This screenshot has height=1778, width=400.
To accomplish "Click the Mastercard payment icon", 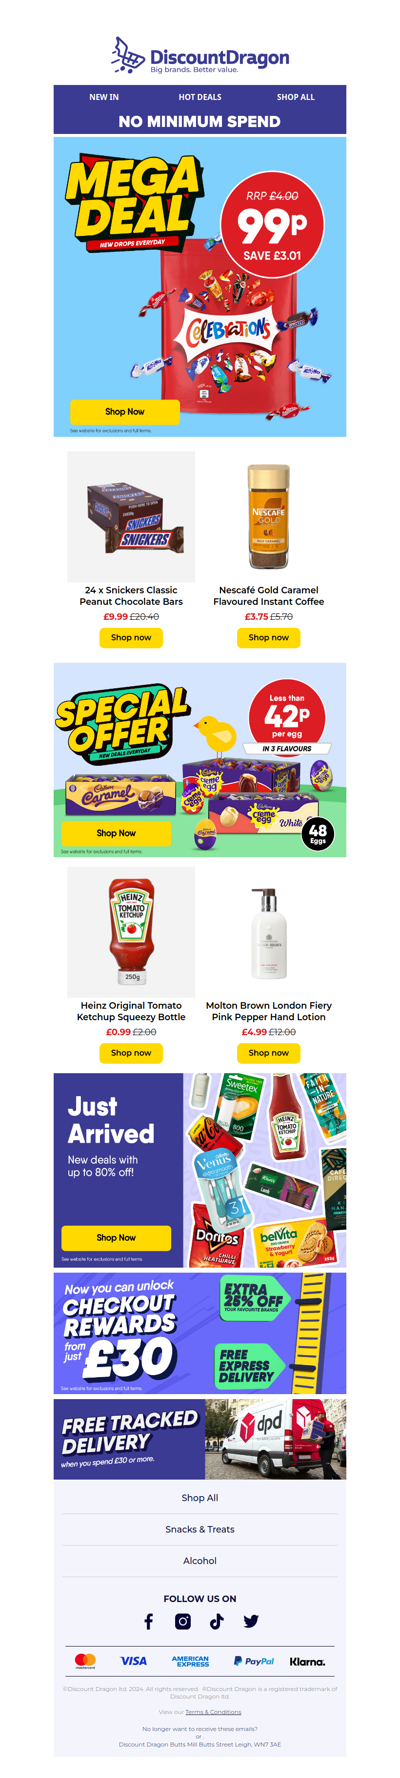I will pyautogui.click(x=85, y=1662).
